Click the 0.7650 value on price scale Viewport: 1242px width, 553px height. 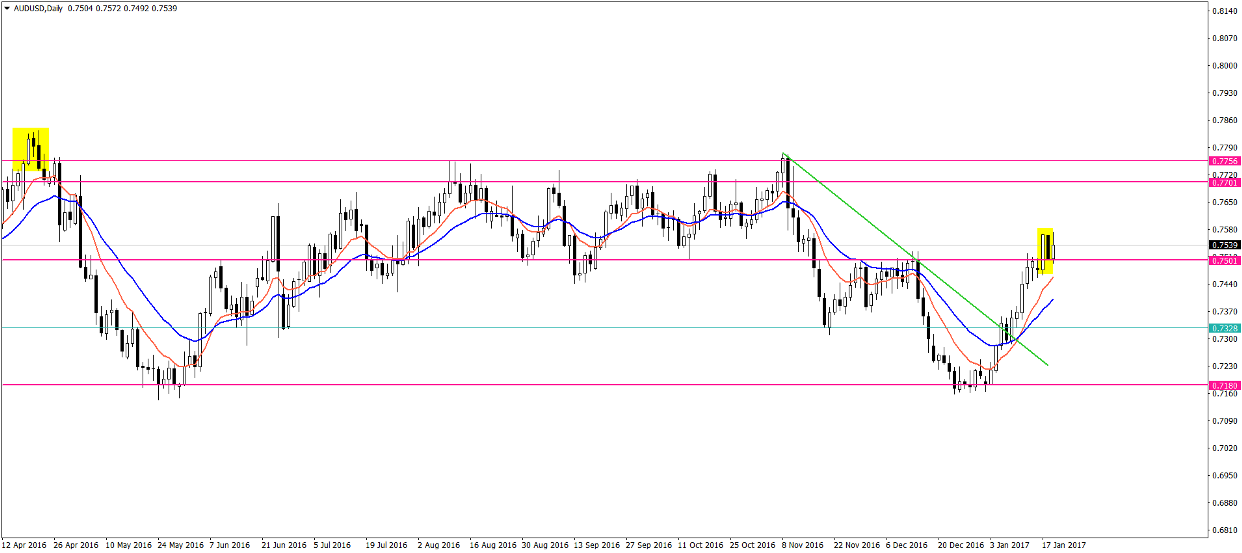[x=1225, y=202]
